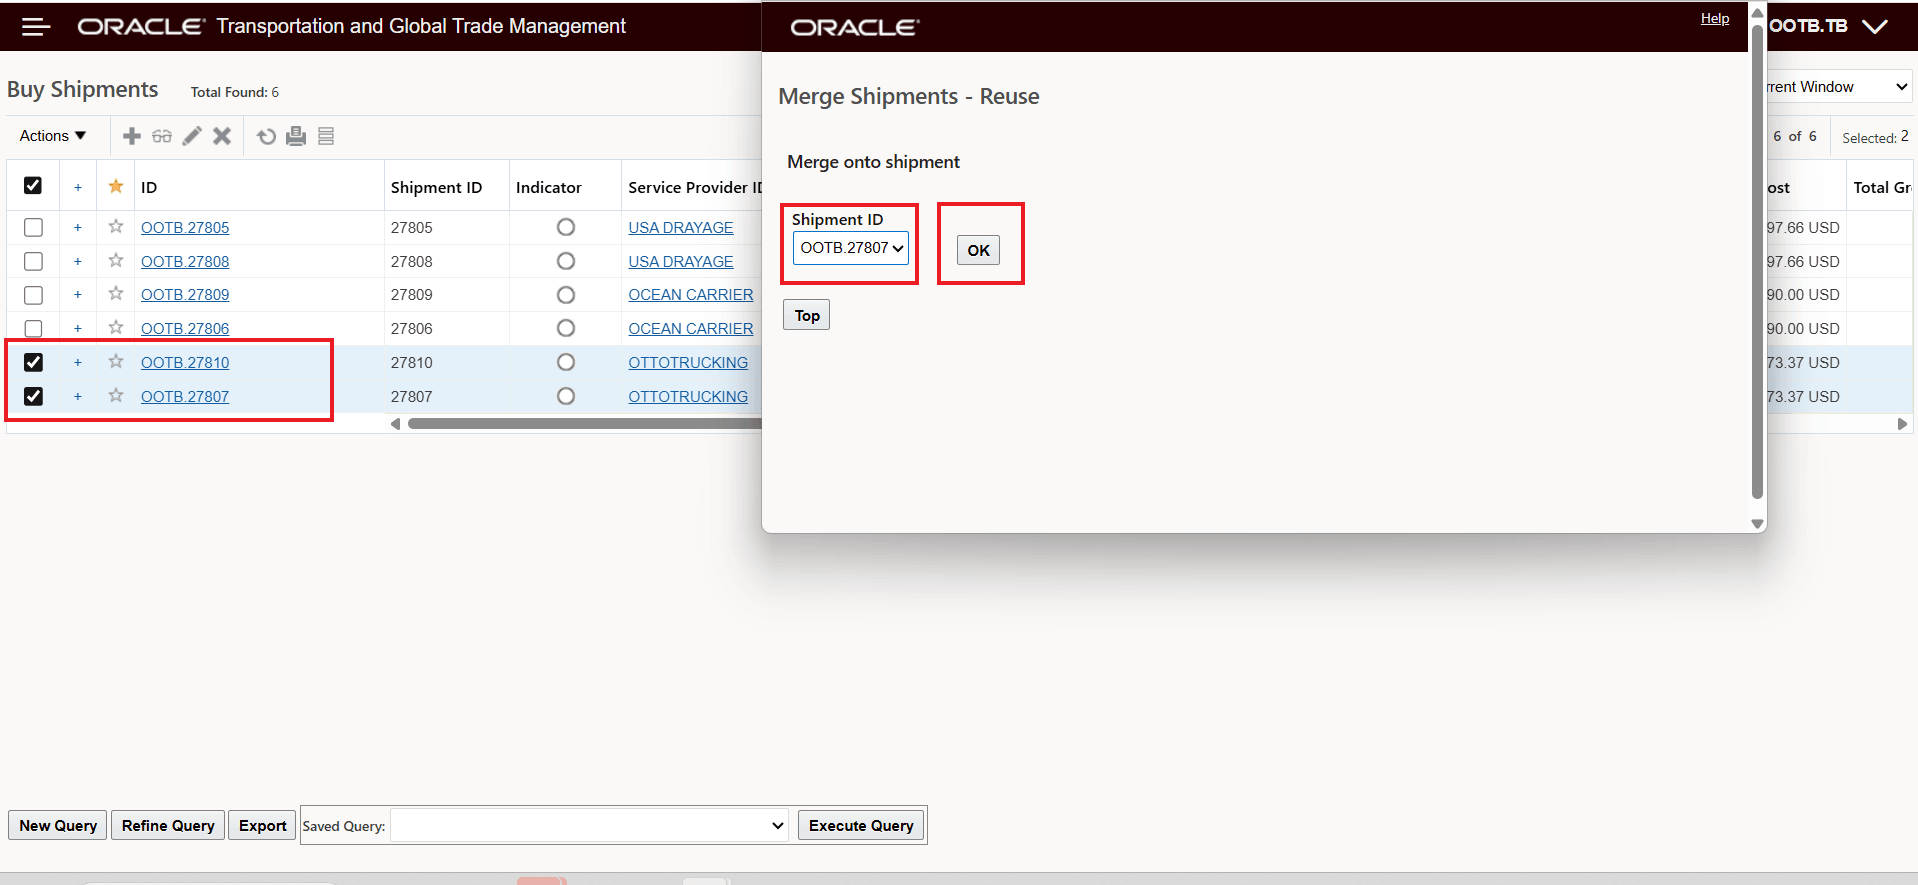Screen dimensions: 1918x885
Task: Star the OOTB.27805 shipment row
Action: click(x=116, y=227)
